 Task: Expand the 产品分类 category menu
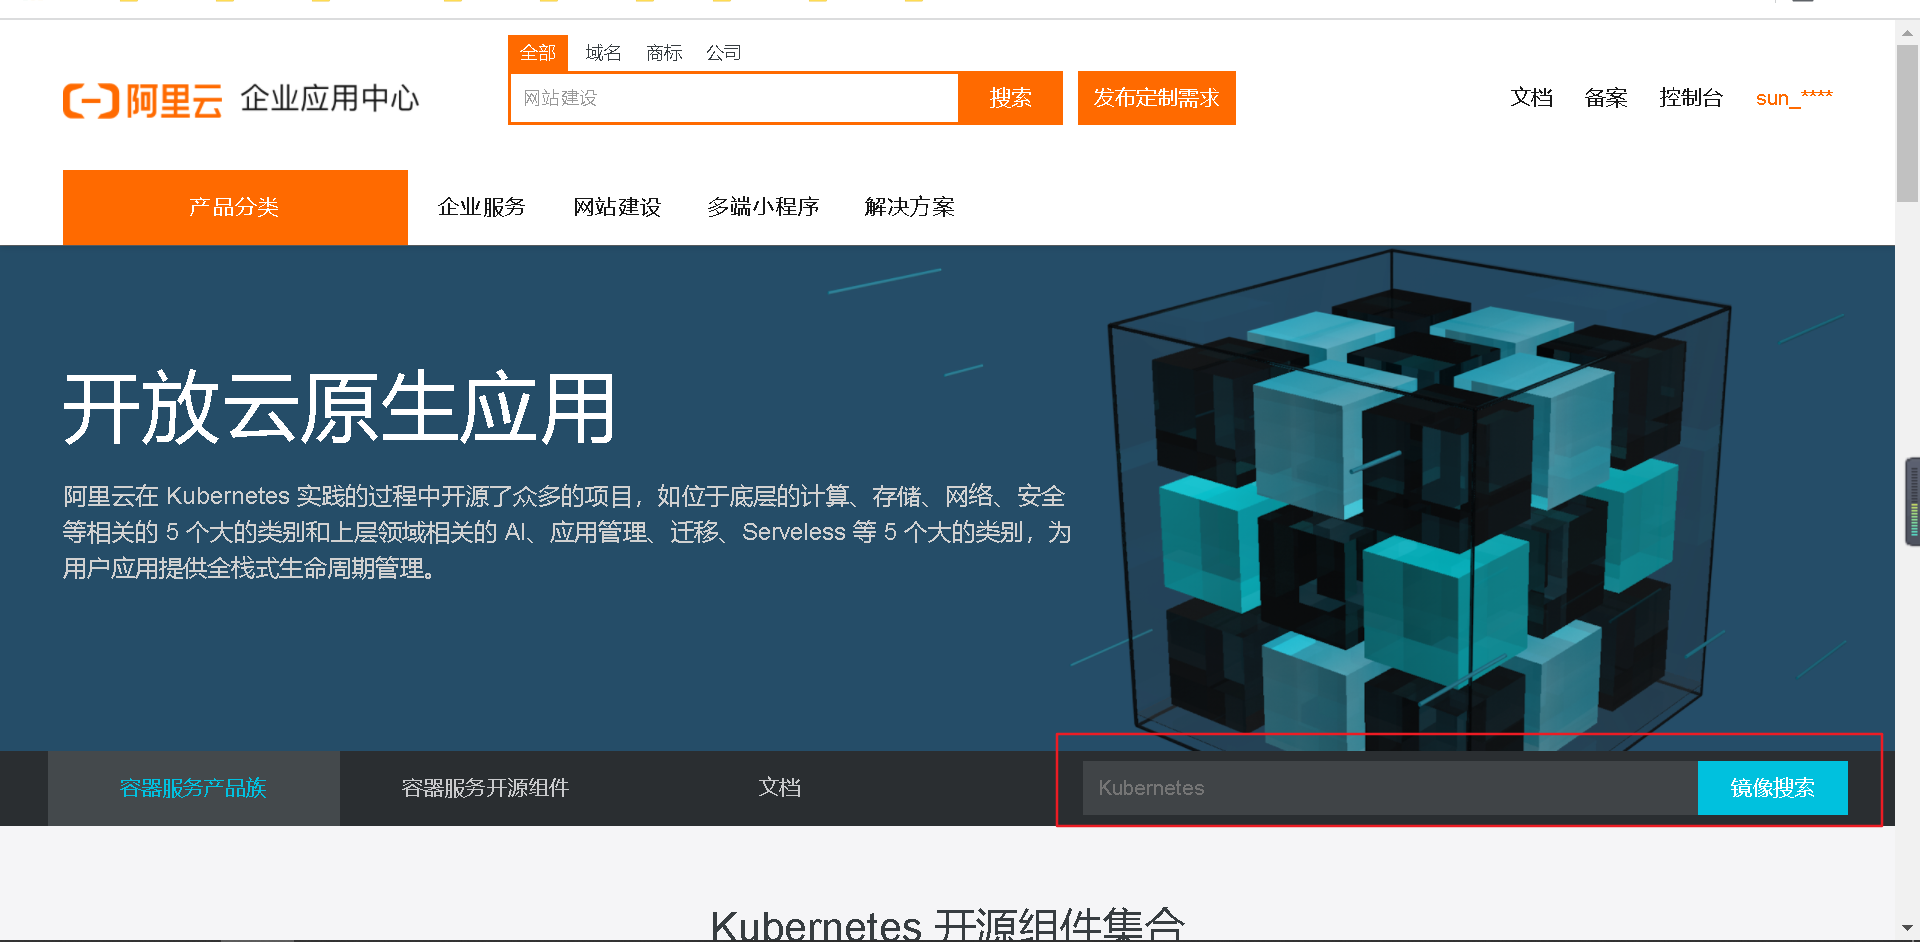tap(235, 207)
